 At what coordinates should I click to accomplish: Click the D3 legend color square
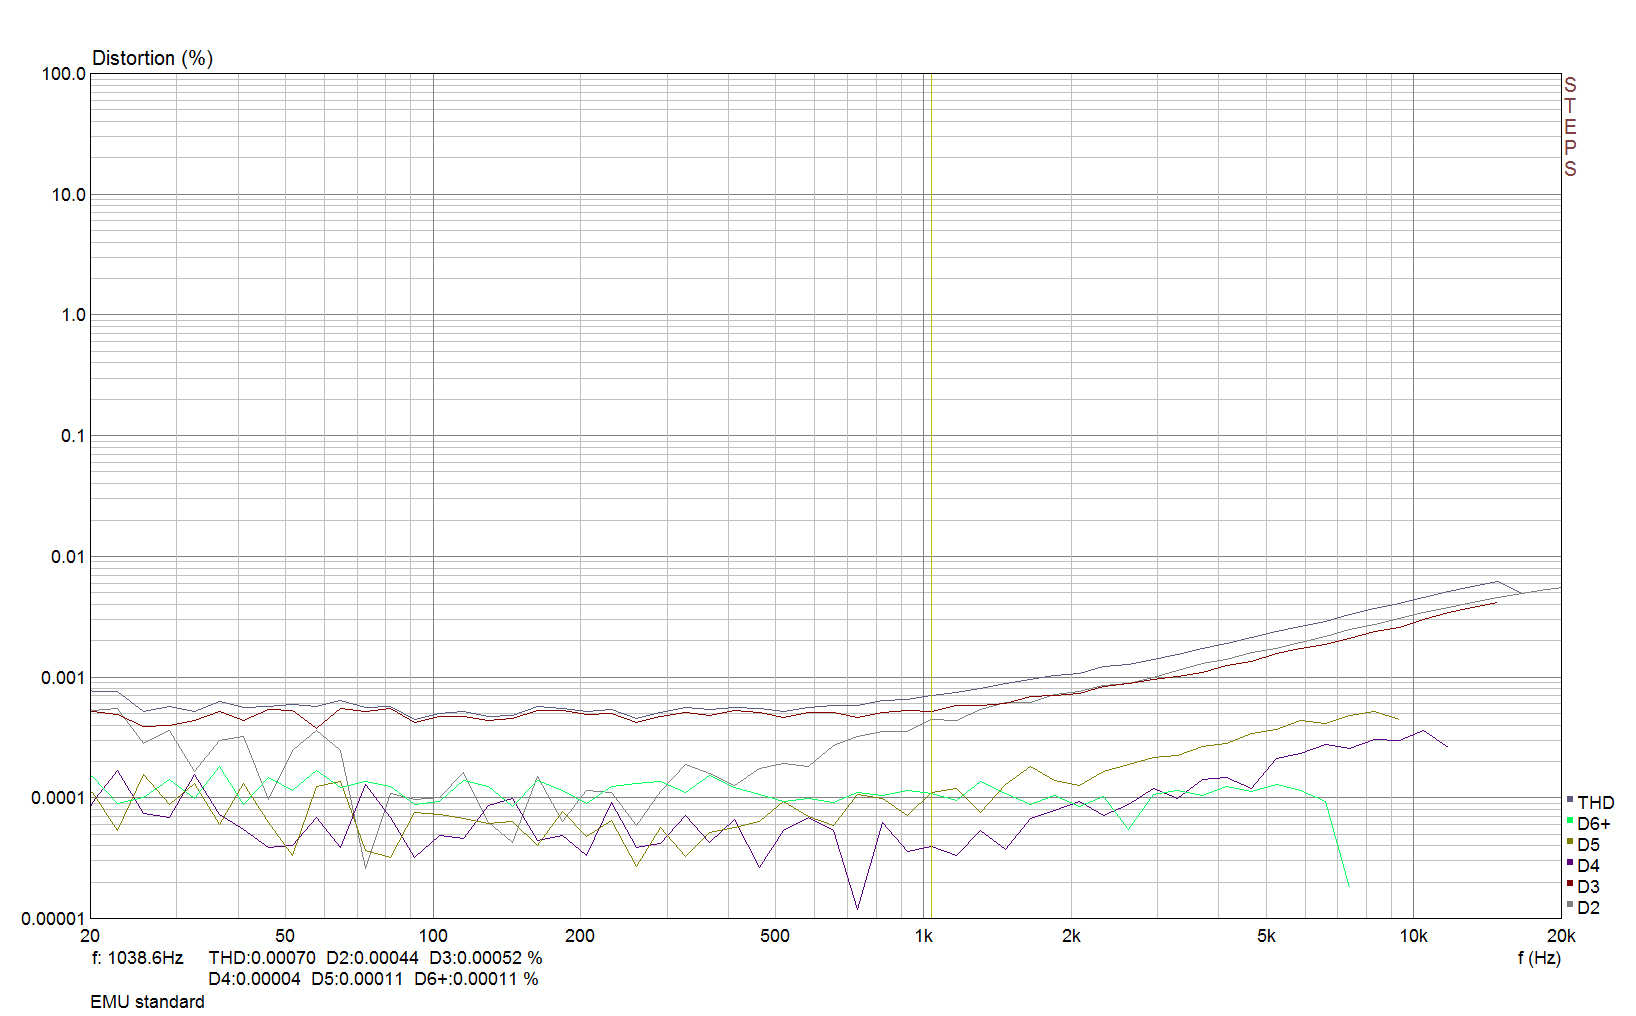[x=1570, y=884]
